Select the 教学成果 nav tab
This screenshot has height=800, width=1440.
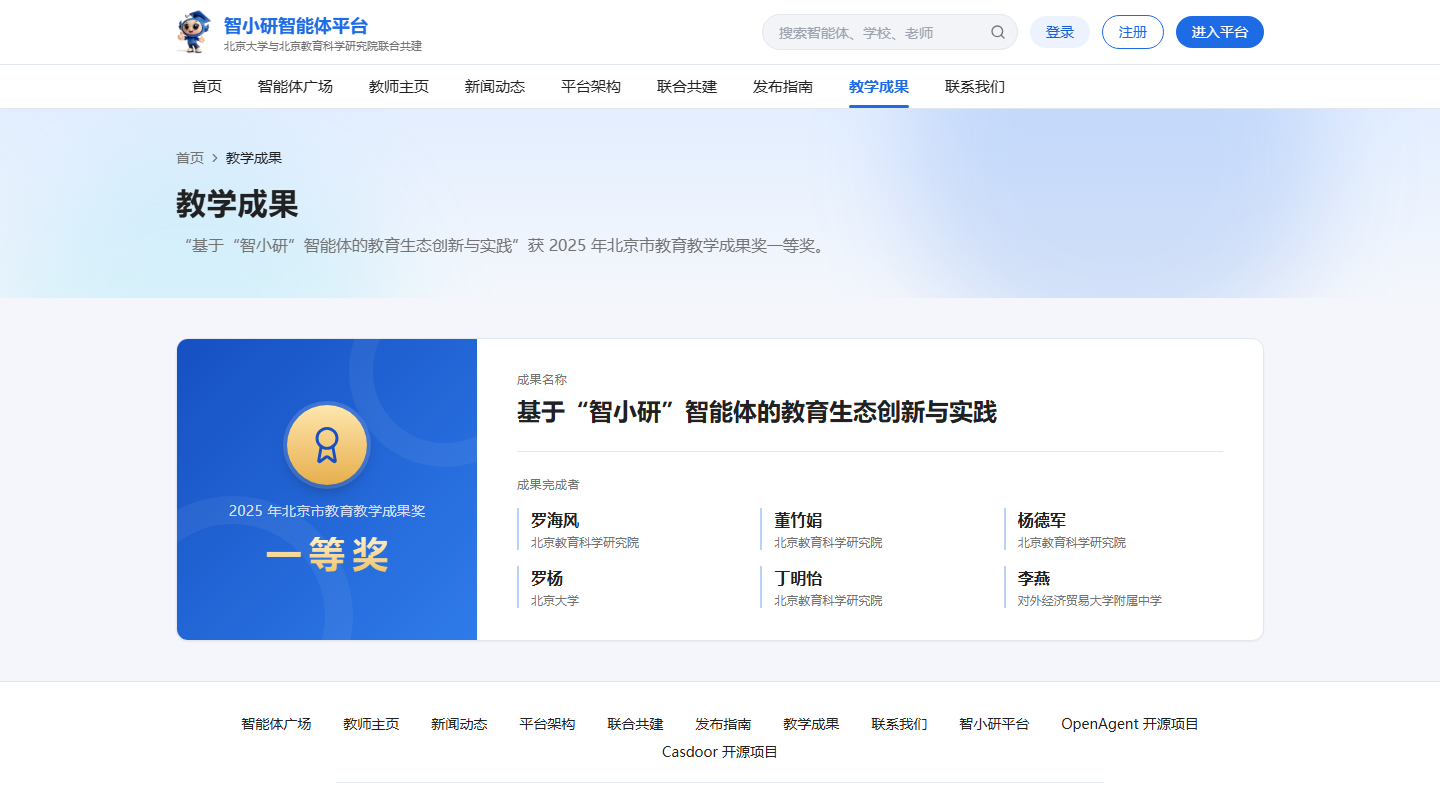(x=879, y=87)
